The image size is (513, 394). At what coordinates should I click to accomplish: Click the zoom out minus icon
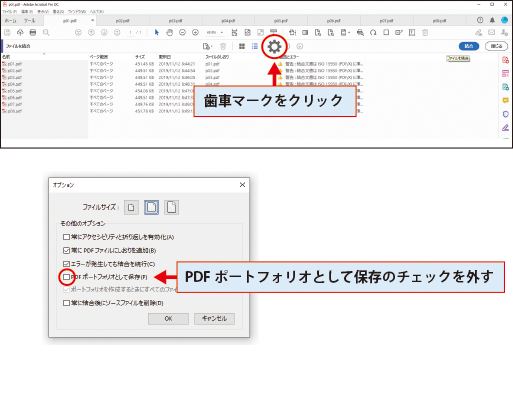pyautogui.click(x=182, y=33)
